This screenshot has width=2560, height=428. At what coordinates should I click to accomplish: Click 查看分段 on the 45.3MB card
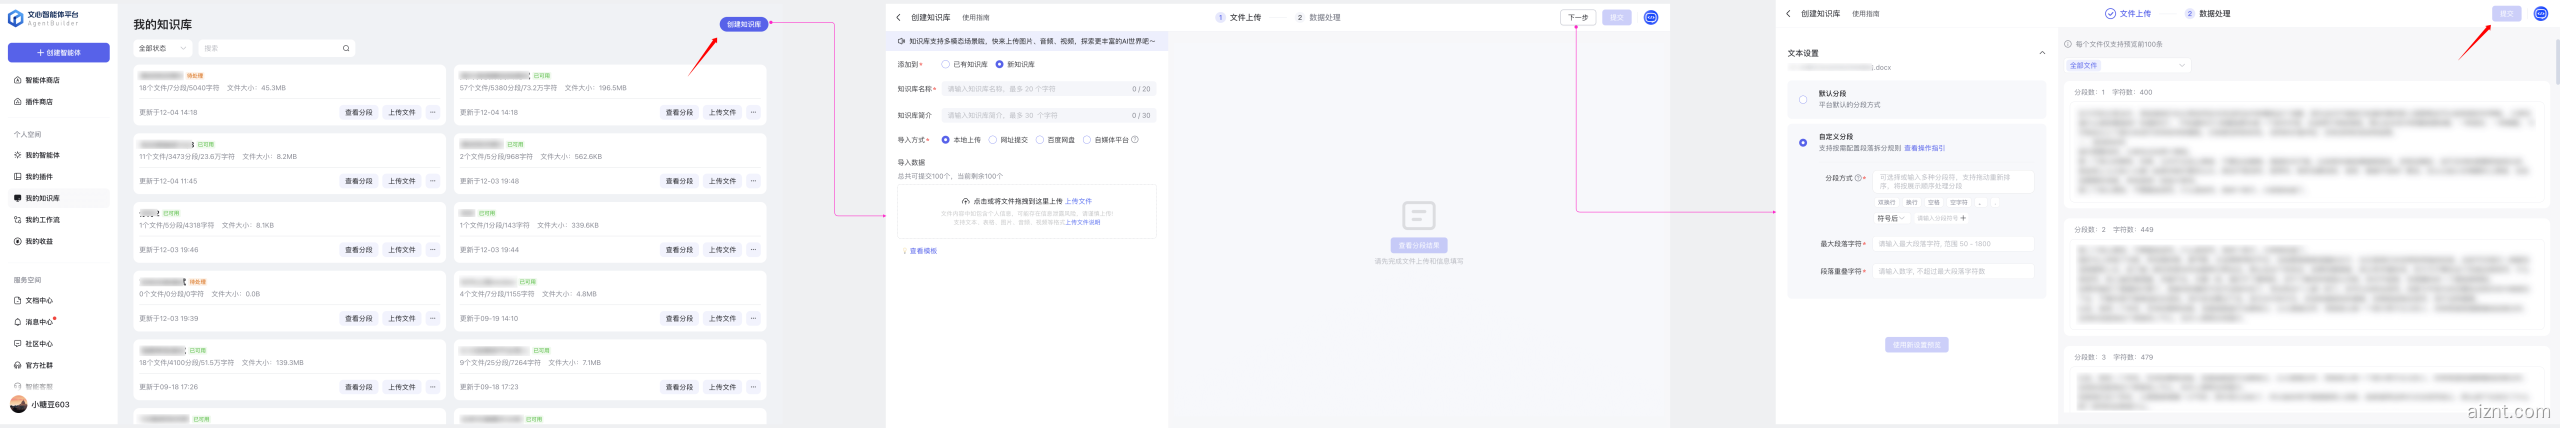[x=359, y=112]
